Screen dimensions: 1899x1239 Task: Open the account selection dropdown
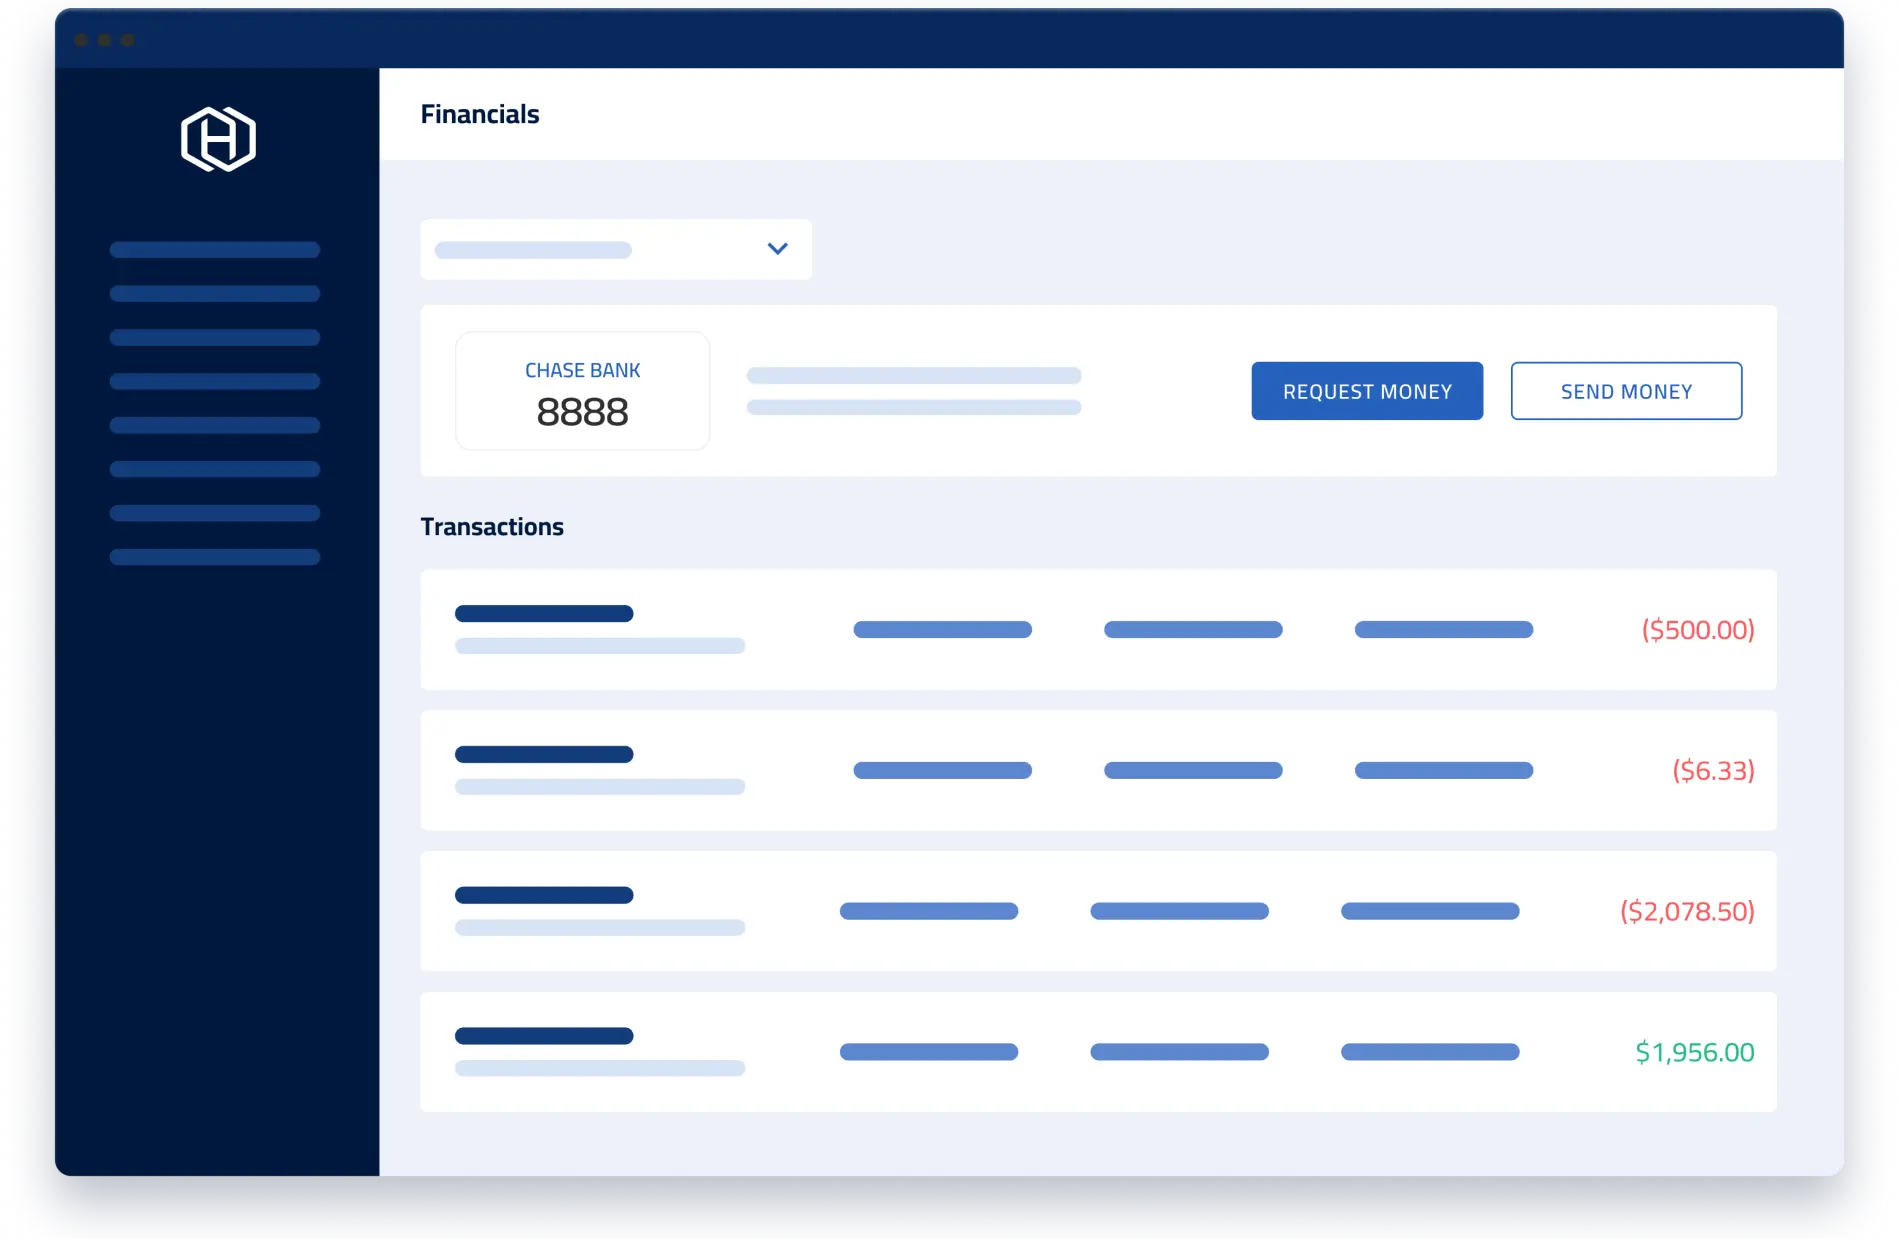coord(615,249)
